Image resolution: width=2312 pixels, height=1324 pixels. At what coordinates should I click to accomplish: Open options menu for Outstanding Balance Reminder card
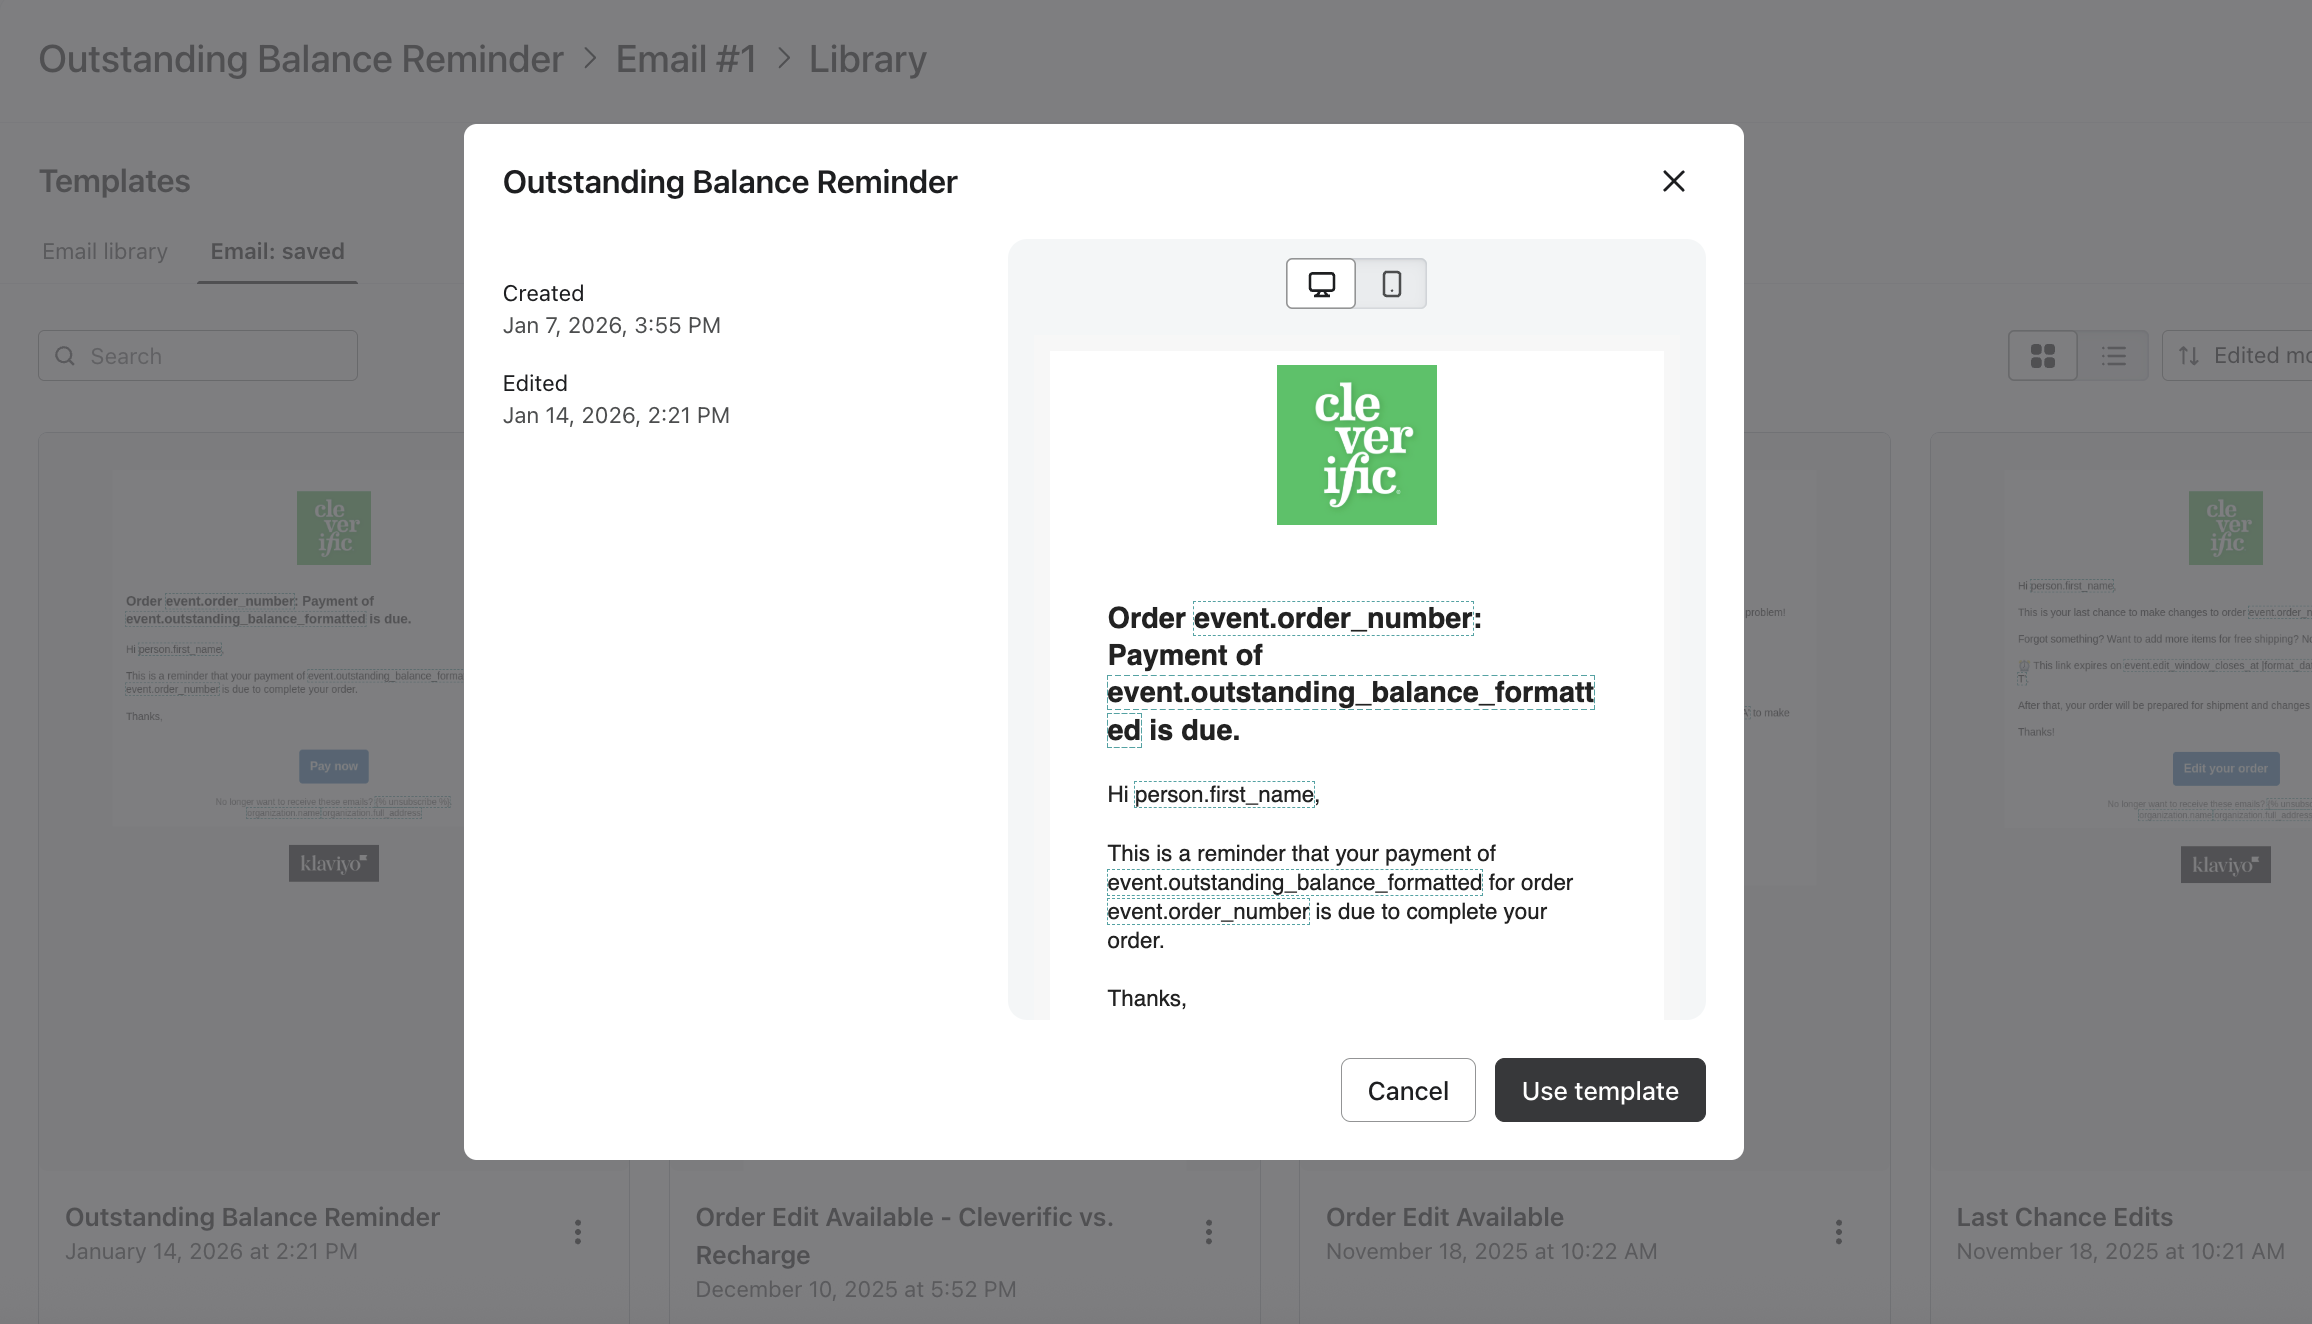[578, 1232]
